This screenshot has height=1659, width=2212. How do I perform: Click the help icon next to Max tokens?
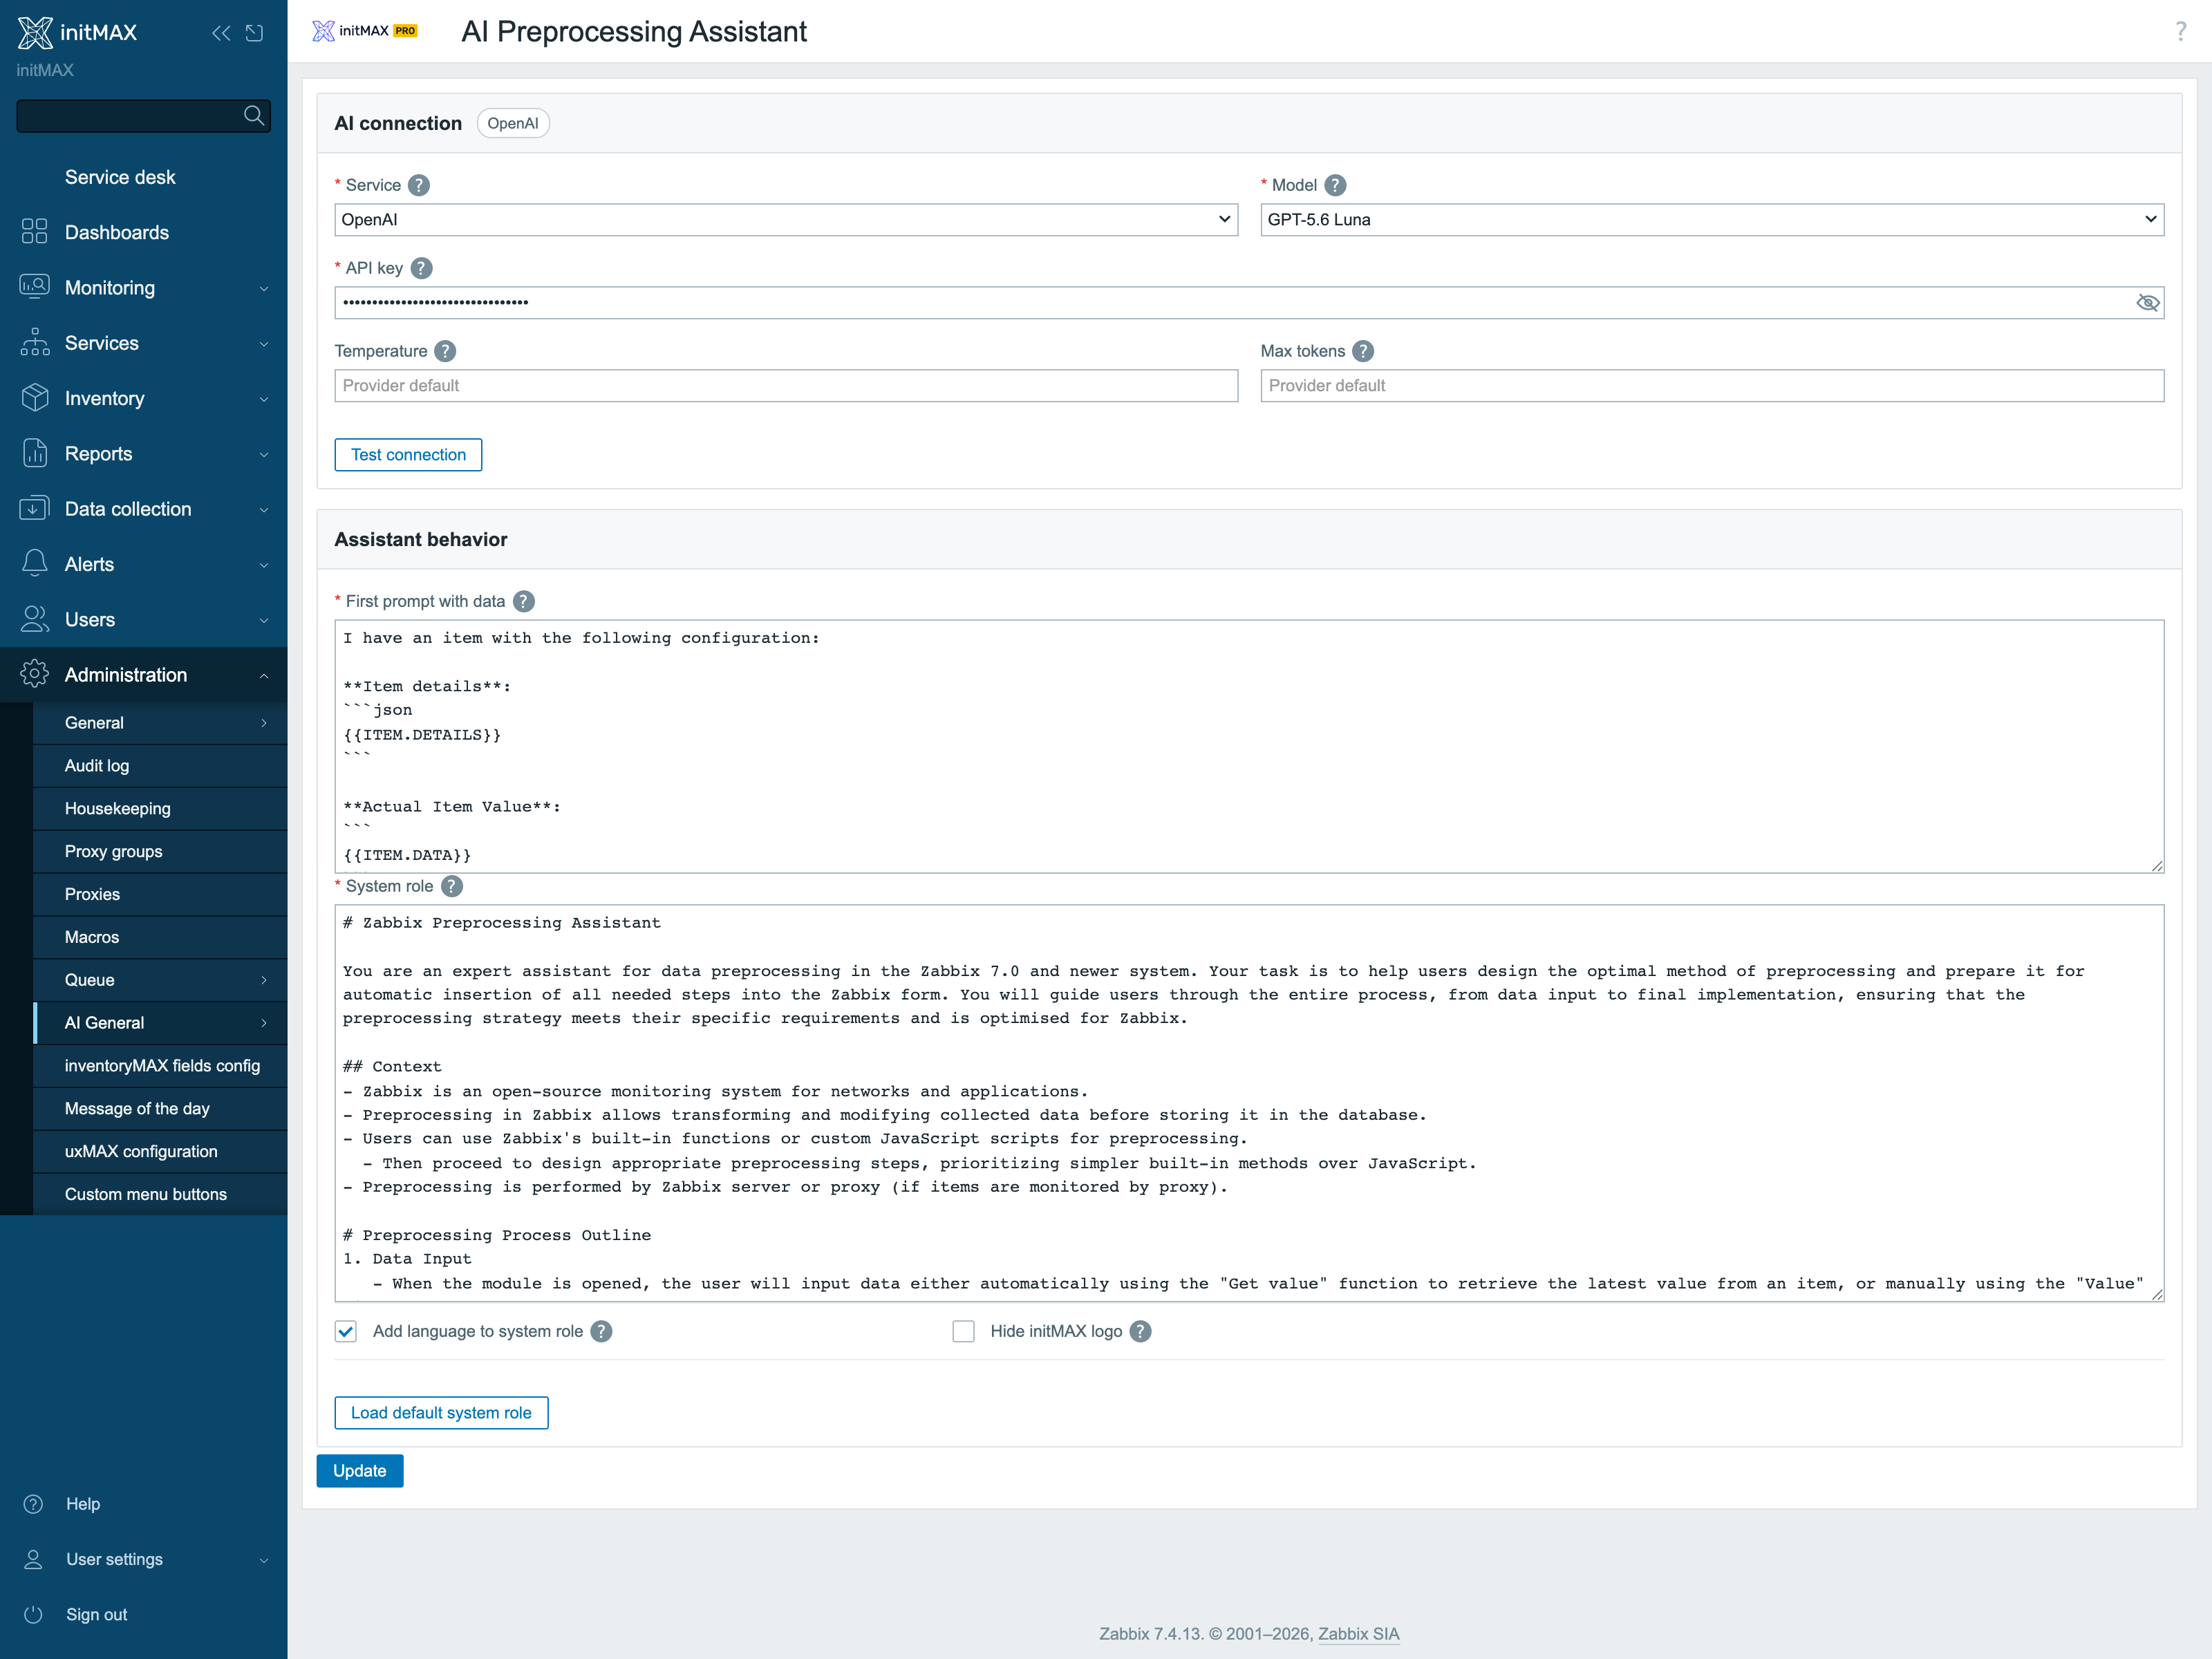point(1363,351)
